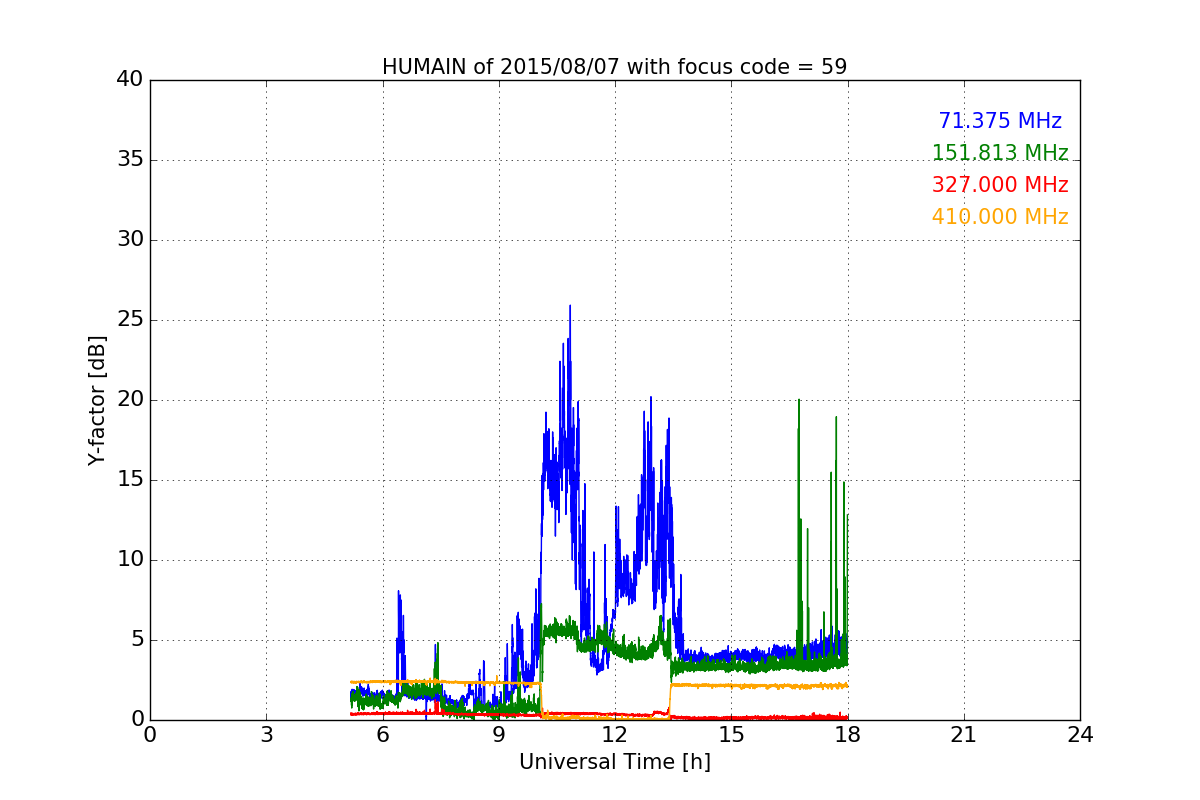This screenshot has height=800, width=1200.
Task: Select the red 327.000 MHz legend label
Action: (1000, 185)
